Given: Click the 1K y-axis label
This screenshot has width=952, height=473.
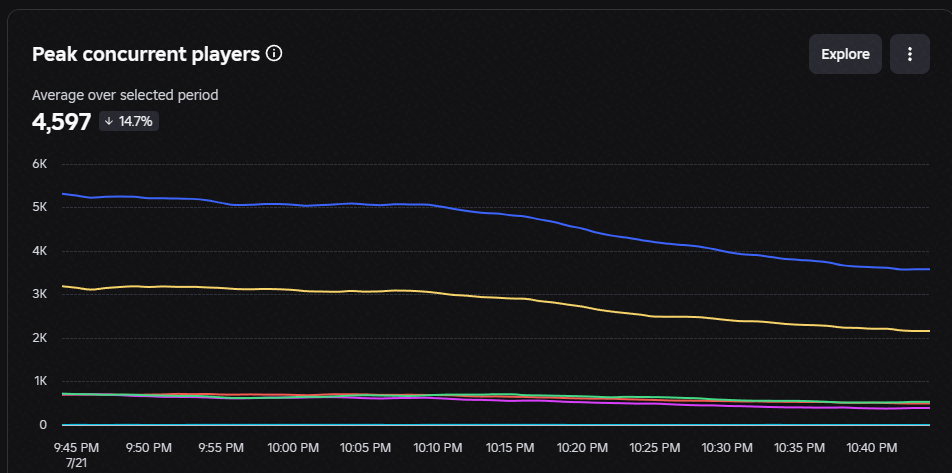Looking at the screenshot, I should tap(39, 381).
